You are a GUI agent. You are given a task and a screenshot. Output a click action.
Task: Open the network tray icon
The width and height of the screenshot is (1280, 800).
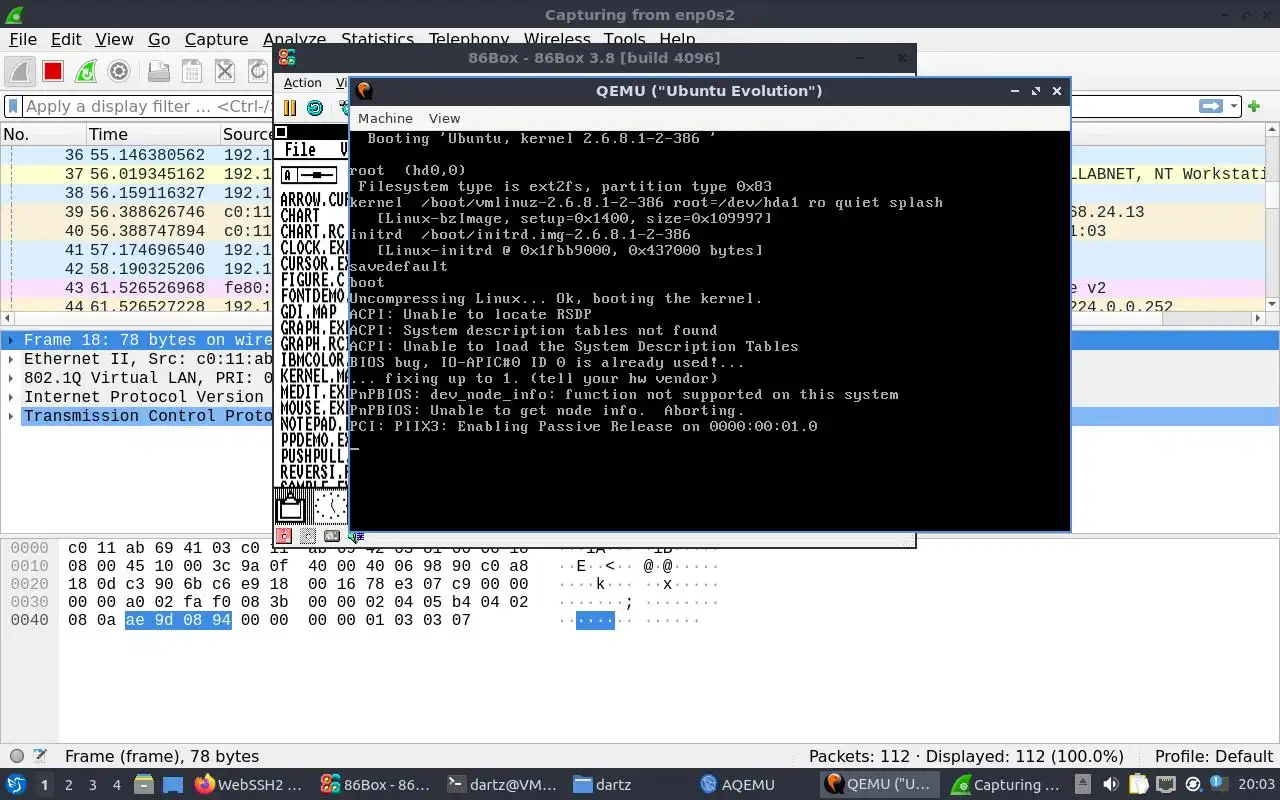pyautogui.click(x=1165, y=785)
